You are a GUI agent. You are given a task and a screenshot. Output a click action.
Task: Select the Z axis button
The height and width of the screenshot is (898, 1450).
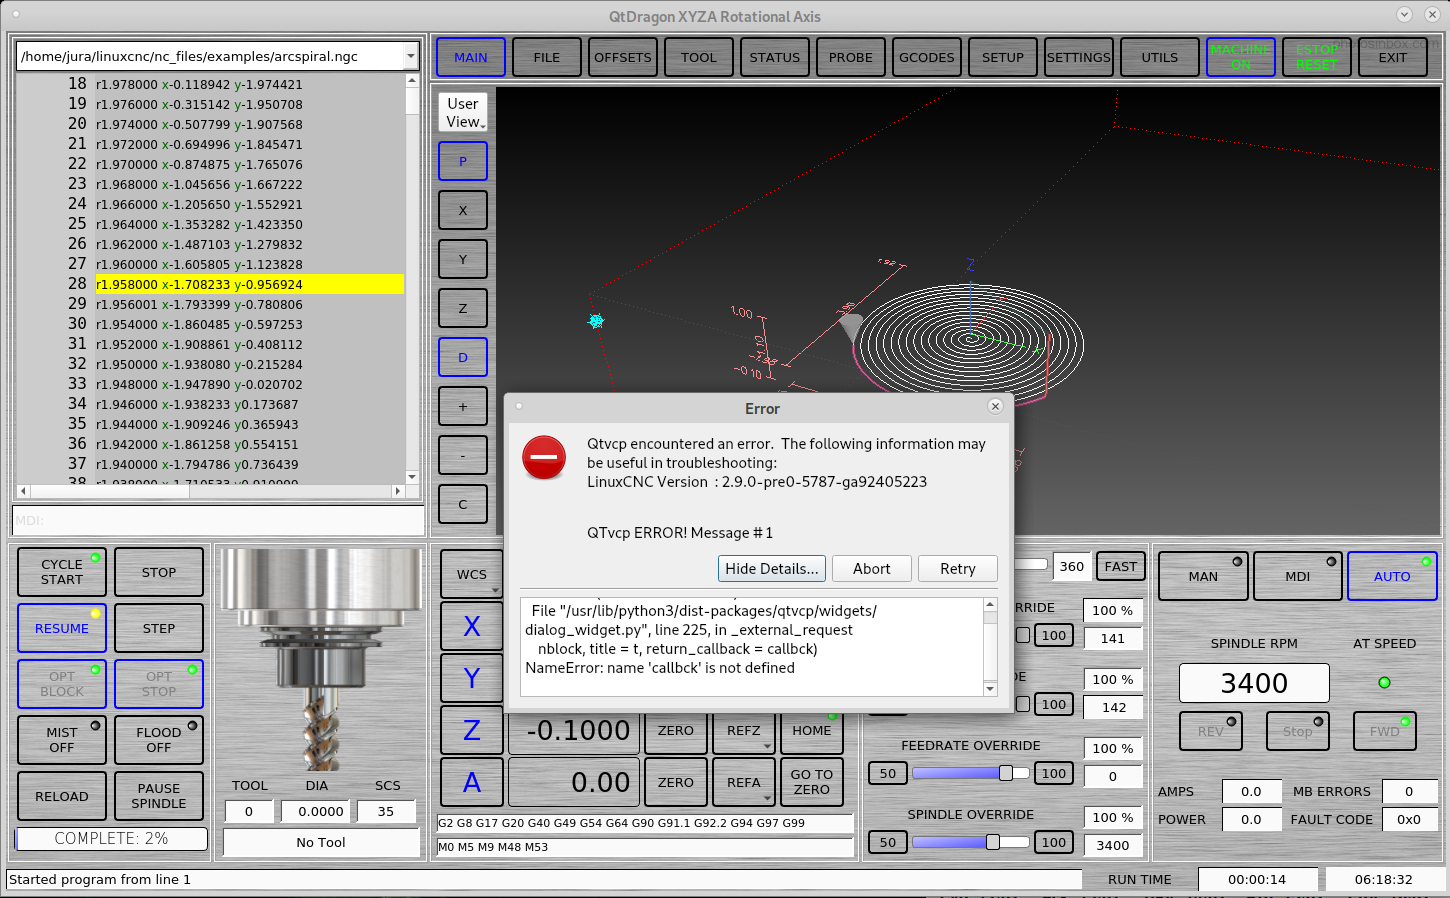(x=472, y=730)
